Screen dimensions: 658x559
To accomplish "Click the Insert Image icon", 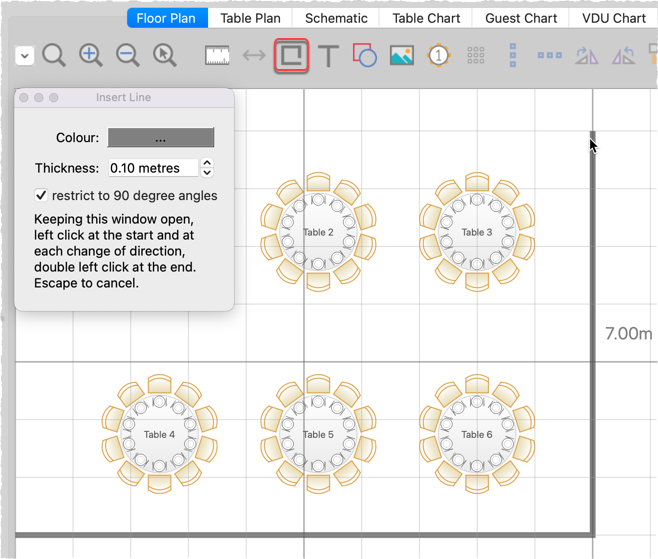I will tap(401, 55).
